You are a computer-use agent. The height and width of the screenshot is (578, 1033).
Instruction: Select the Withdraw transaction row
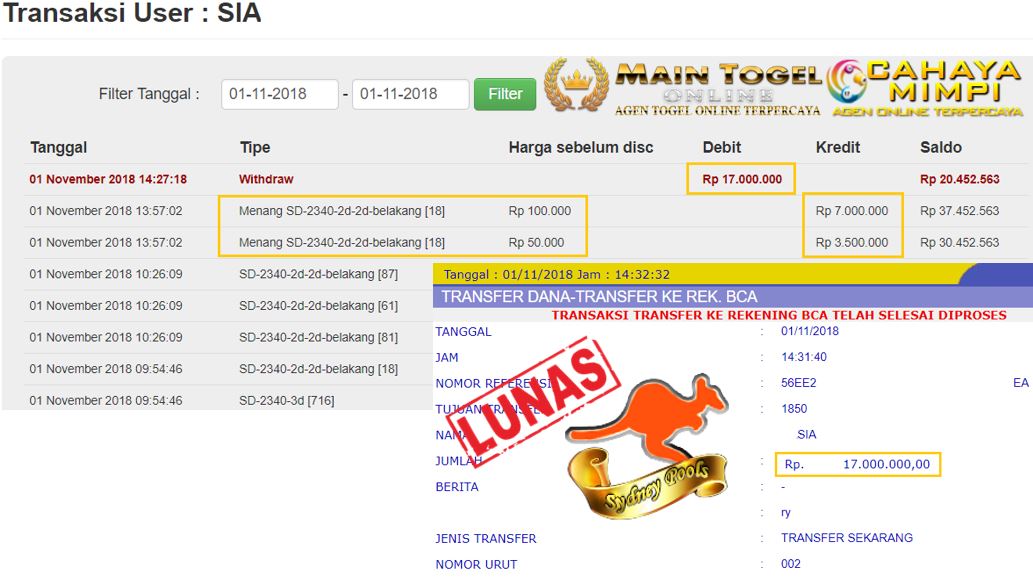[526, 179]
